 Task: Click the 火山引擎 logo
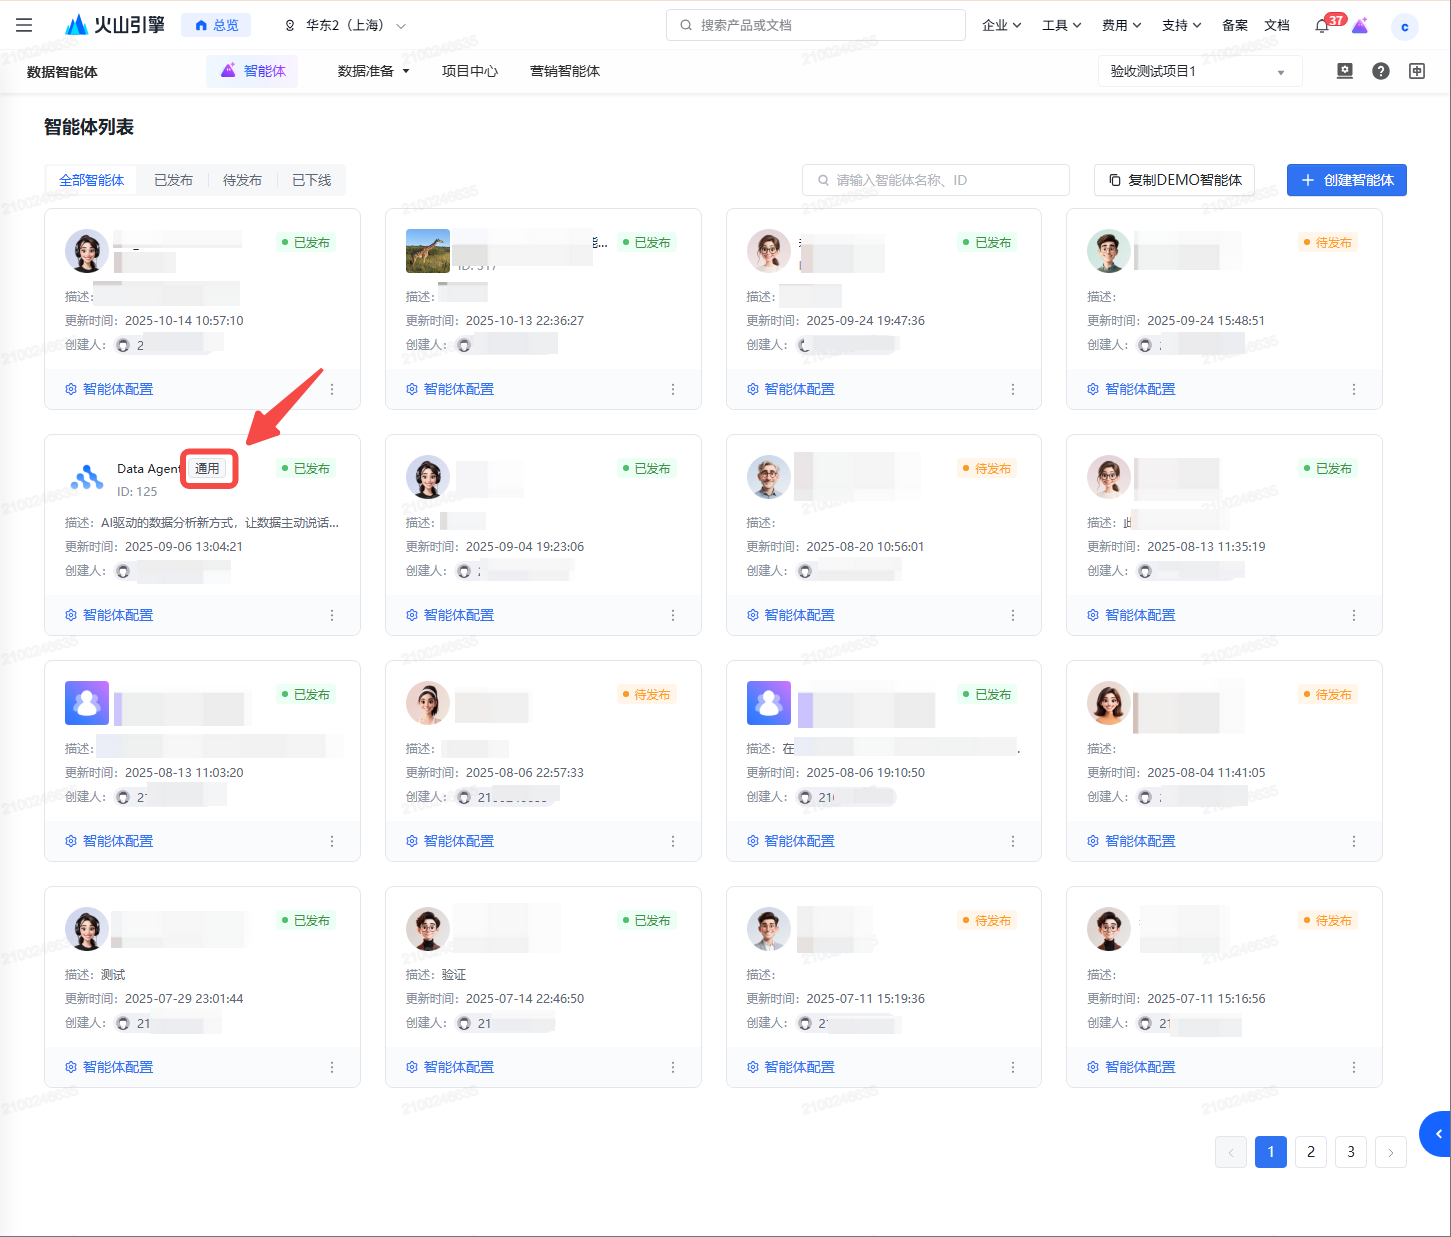pyautogui.click(x=115, y=25)
